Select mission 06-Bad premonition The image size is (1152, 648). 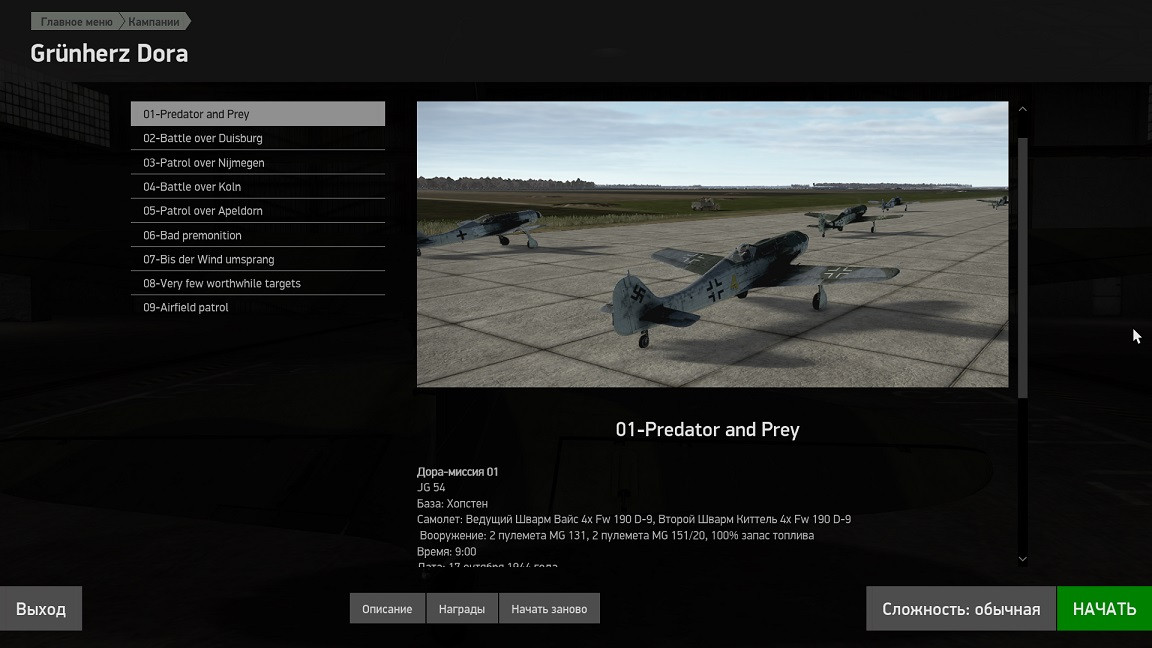click(258, 235)
